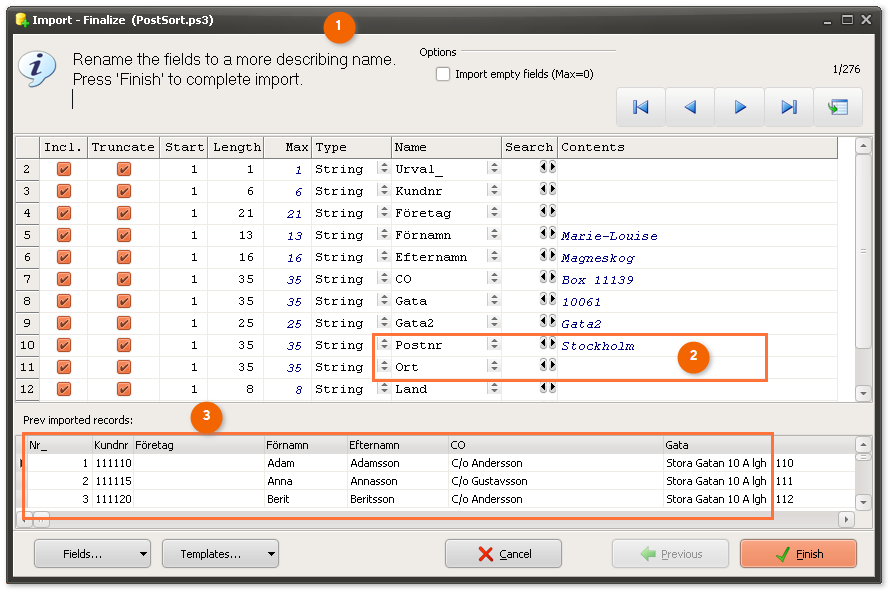Click the Name column header

(x=446, y=147)
